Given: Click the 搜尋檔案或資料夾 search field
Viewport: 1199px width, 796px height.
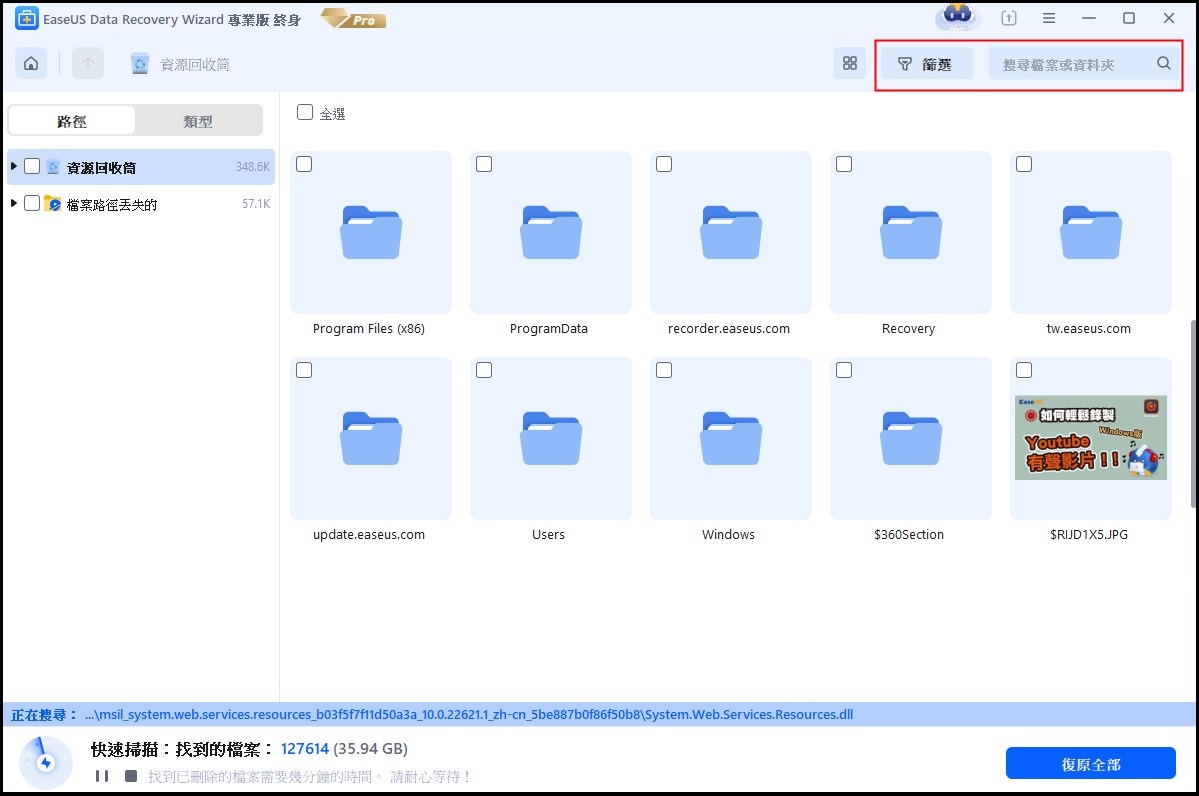Looking at the screenshot, I should coord(1070,64).
